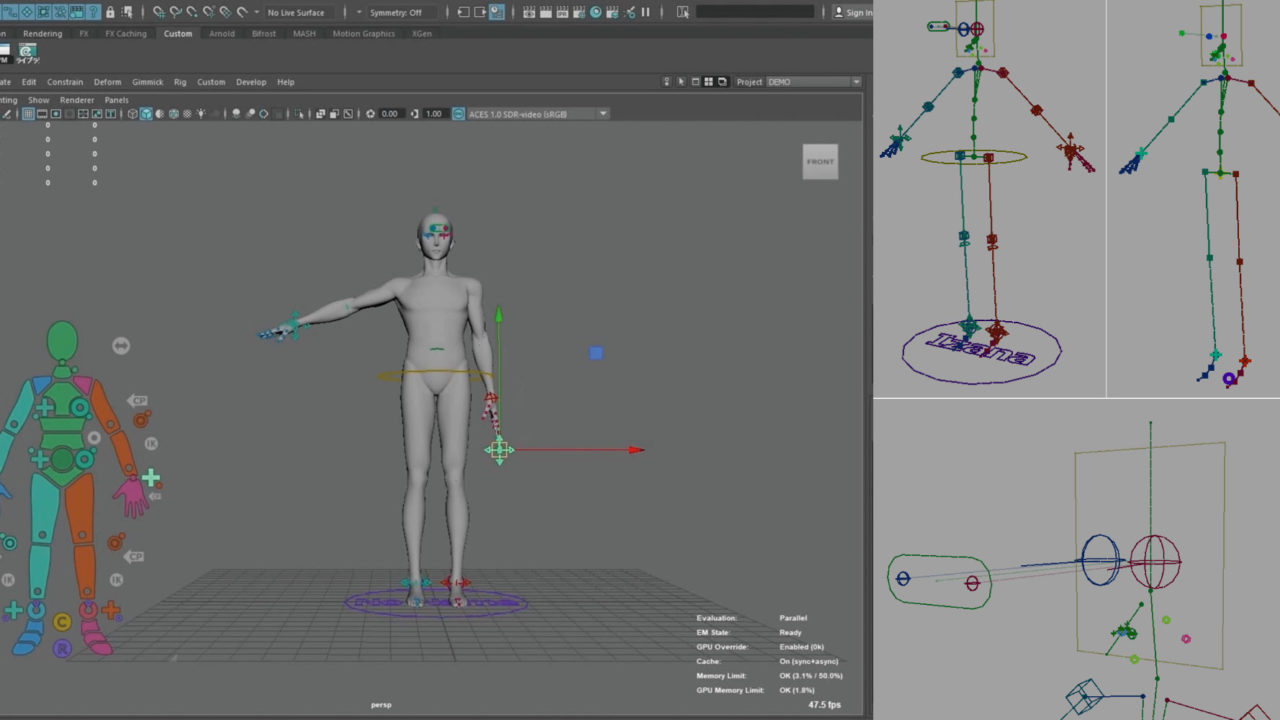This screenshot has height=720, width=1280.
Task: Open the ACES 1.0 SDR-video view transform dropdown
Action: pos(602,114)
